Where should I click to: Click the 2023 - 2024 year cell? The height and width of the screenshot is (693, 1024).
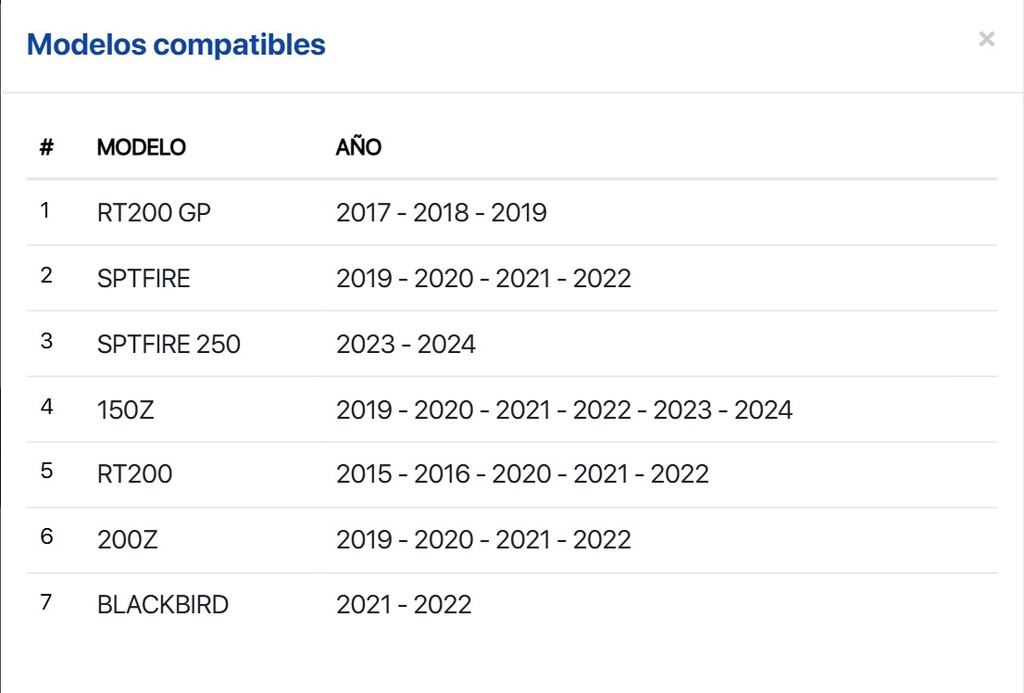click(405, 344)
